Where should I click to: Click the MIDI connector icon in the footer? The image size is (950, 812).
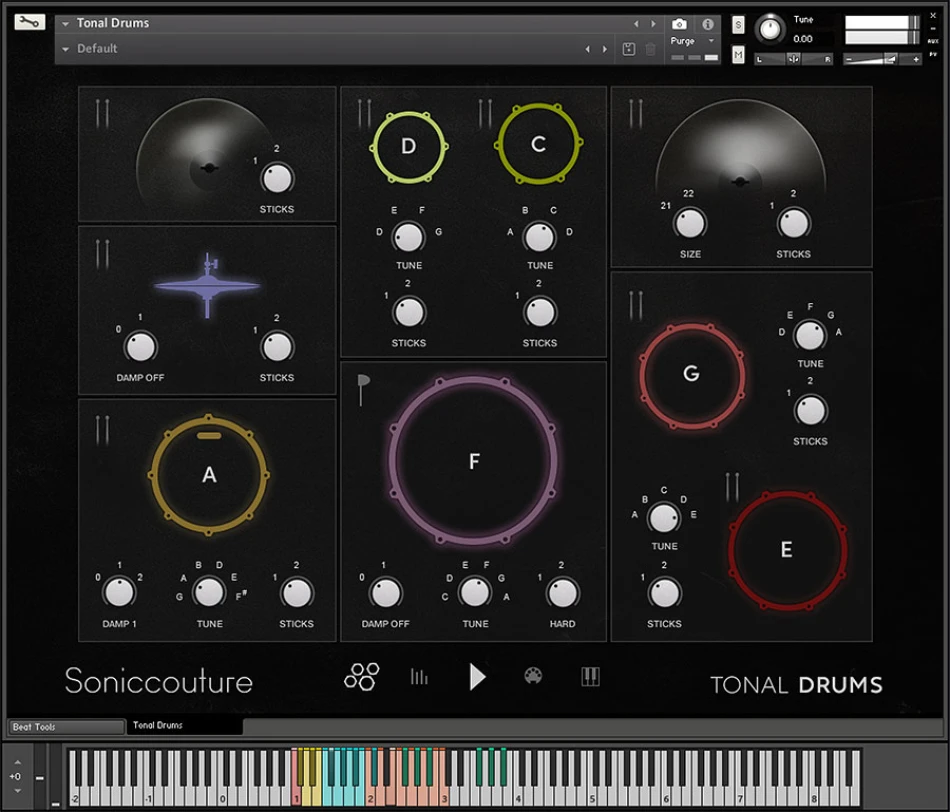pyautogui.click(x=533, y=676)
